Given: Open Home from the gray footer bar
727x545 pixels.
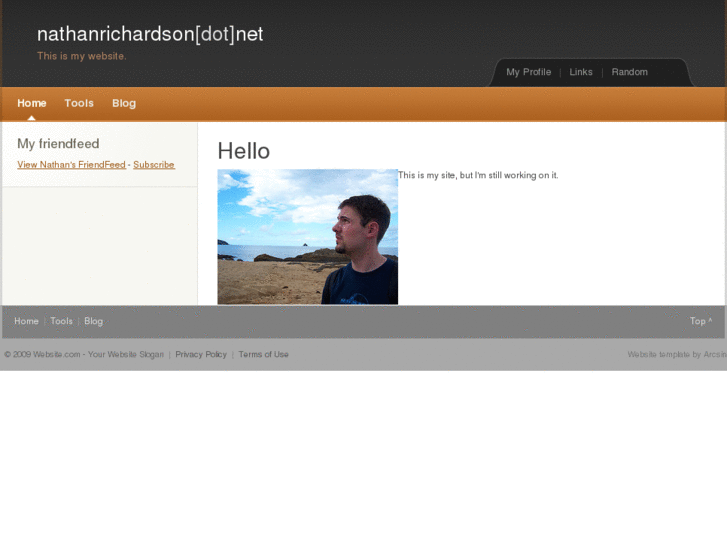Looking at the screenshot, I should point(26,321).
